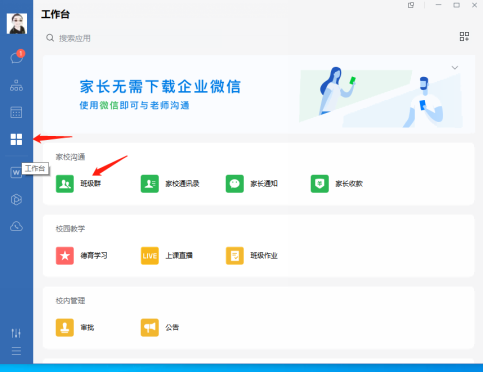Open the user avatar profile picture
Screen dimensions: 483x373
[x=17, y=23]
